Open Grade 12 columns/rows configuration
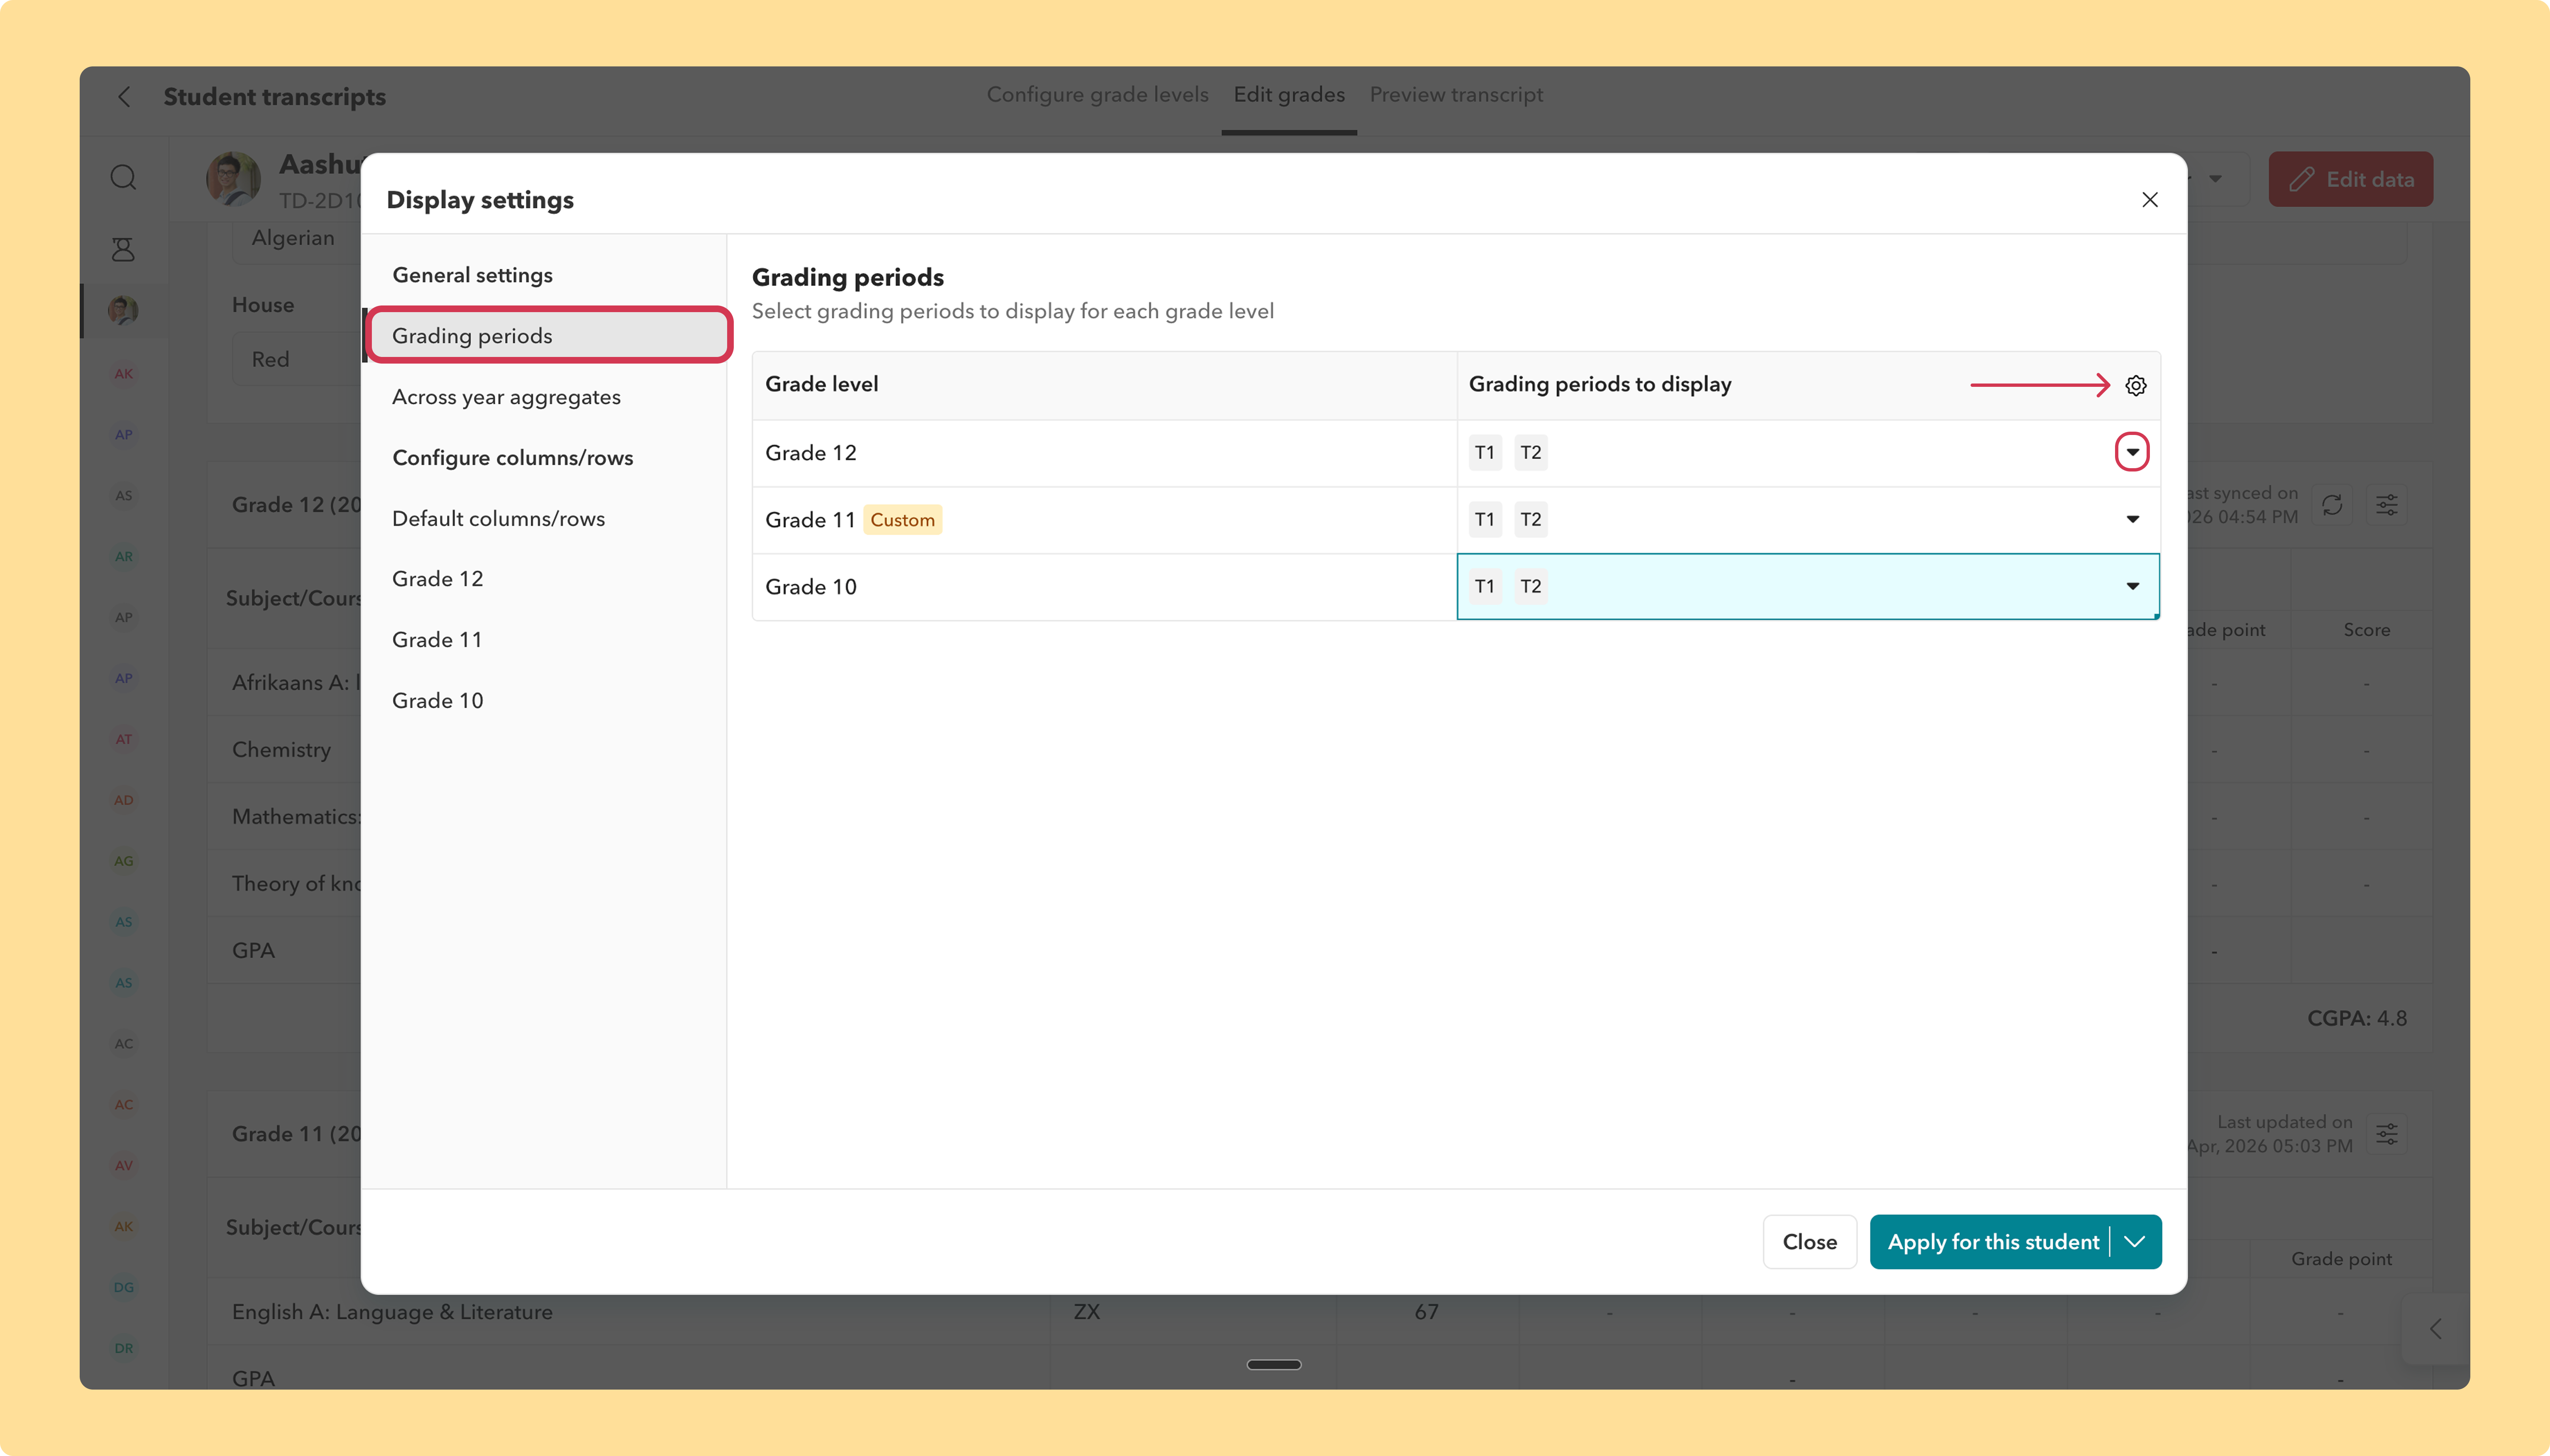The height and width of the screenshot is (1456, 2550). click(x=437, y=579)
